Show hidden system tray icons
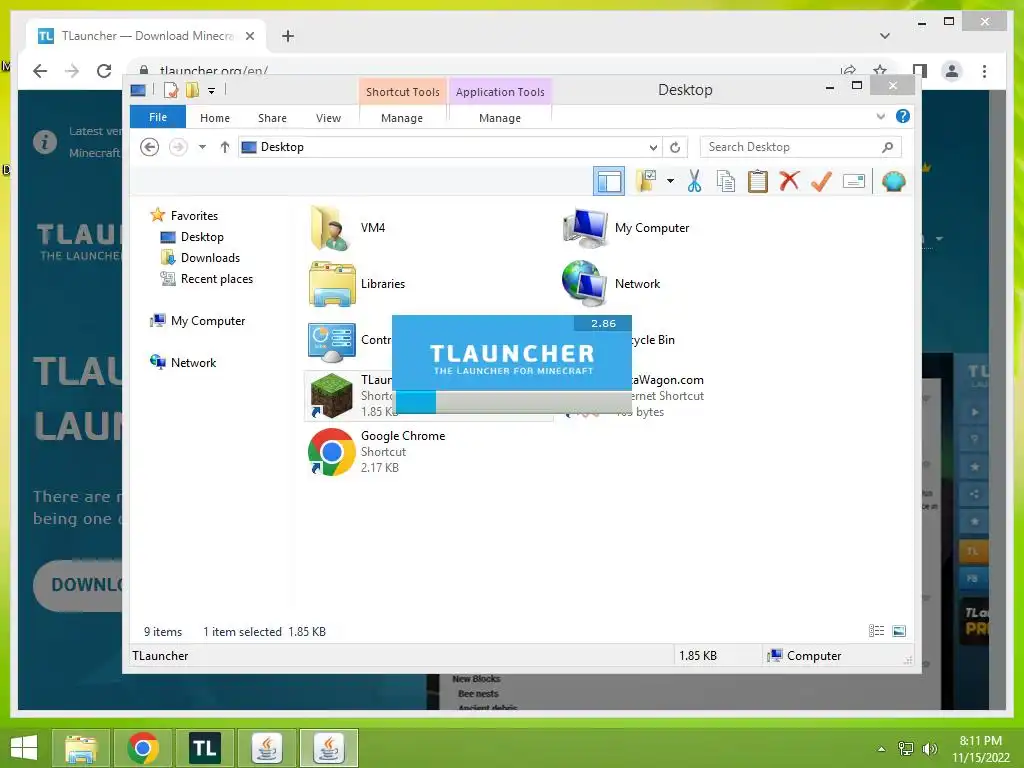The width and height of the screenshot is (1024, 768). click(882, 749)
